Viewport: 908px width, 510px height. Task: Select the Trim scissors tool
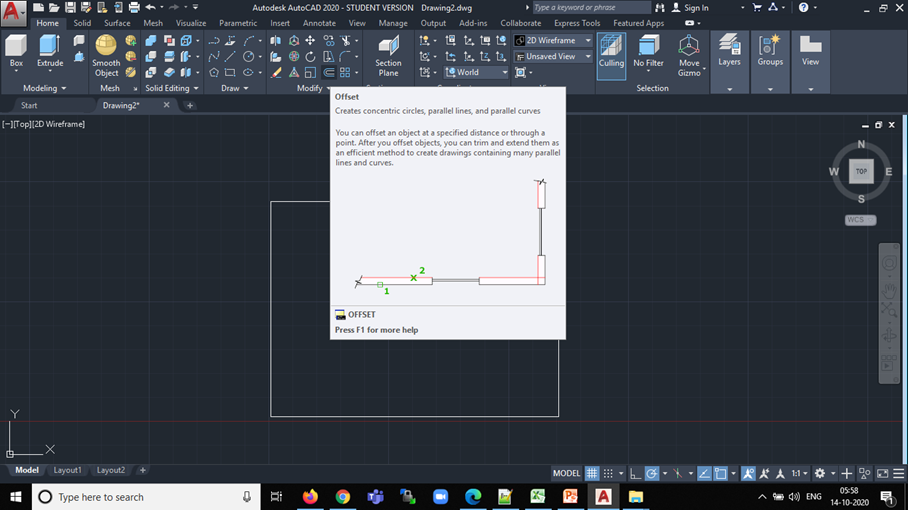346,41
